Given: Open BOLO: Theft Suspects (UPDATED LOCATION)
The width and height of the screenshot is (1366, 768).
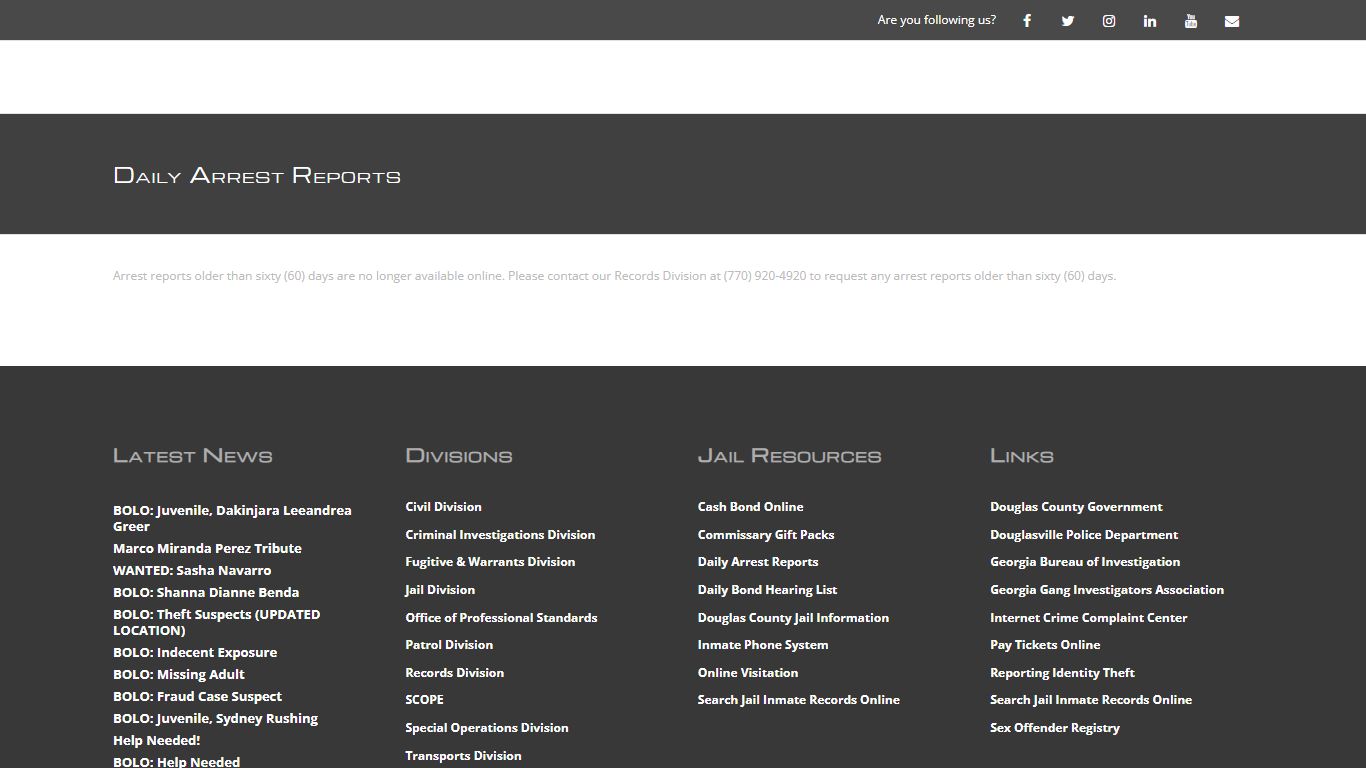Looking at the screenshot, I should 217,622.
